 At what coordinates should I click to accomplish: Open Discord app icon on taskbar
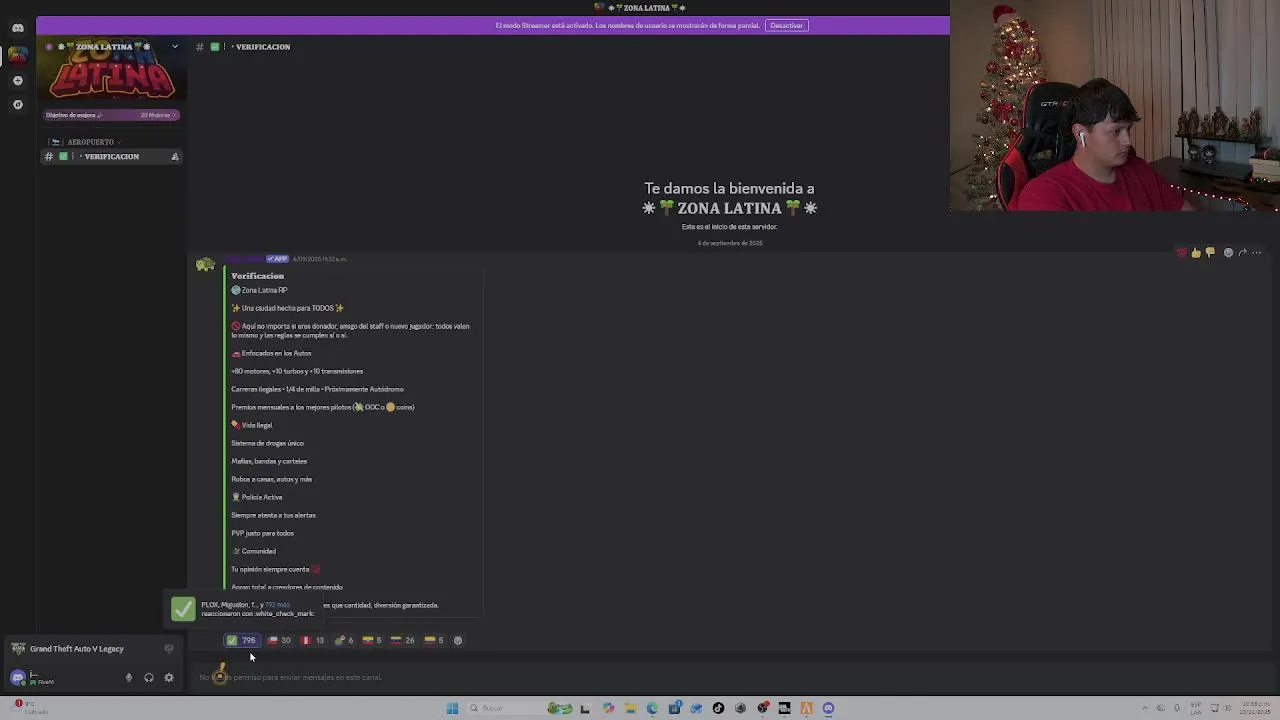(x=828, y=708)
